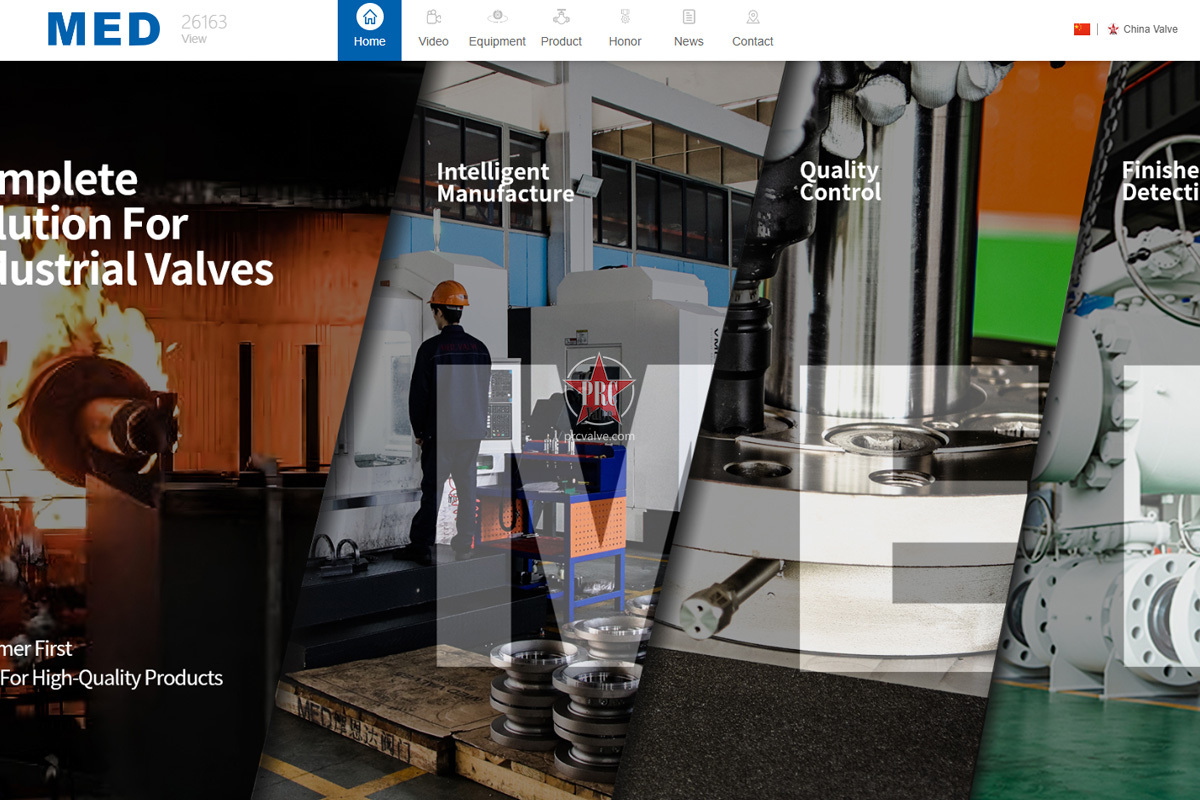Image resolution: width=1200 pixels, height=800 pixels.
Task: Click the Solution For Industrial Valves headline
Action: (x=137, y=224)
